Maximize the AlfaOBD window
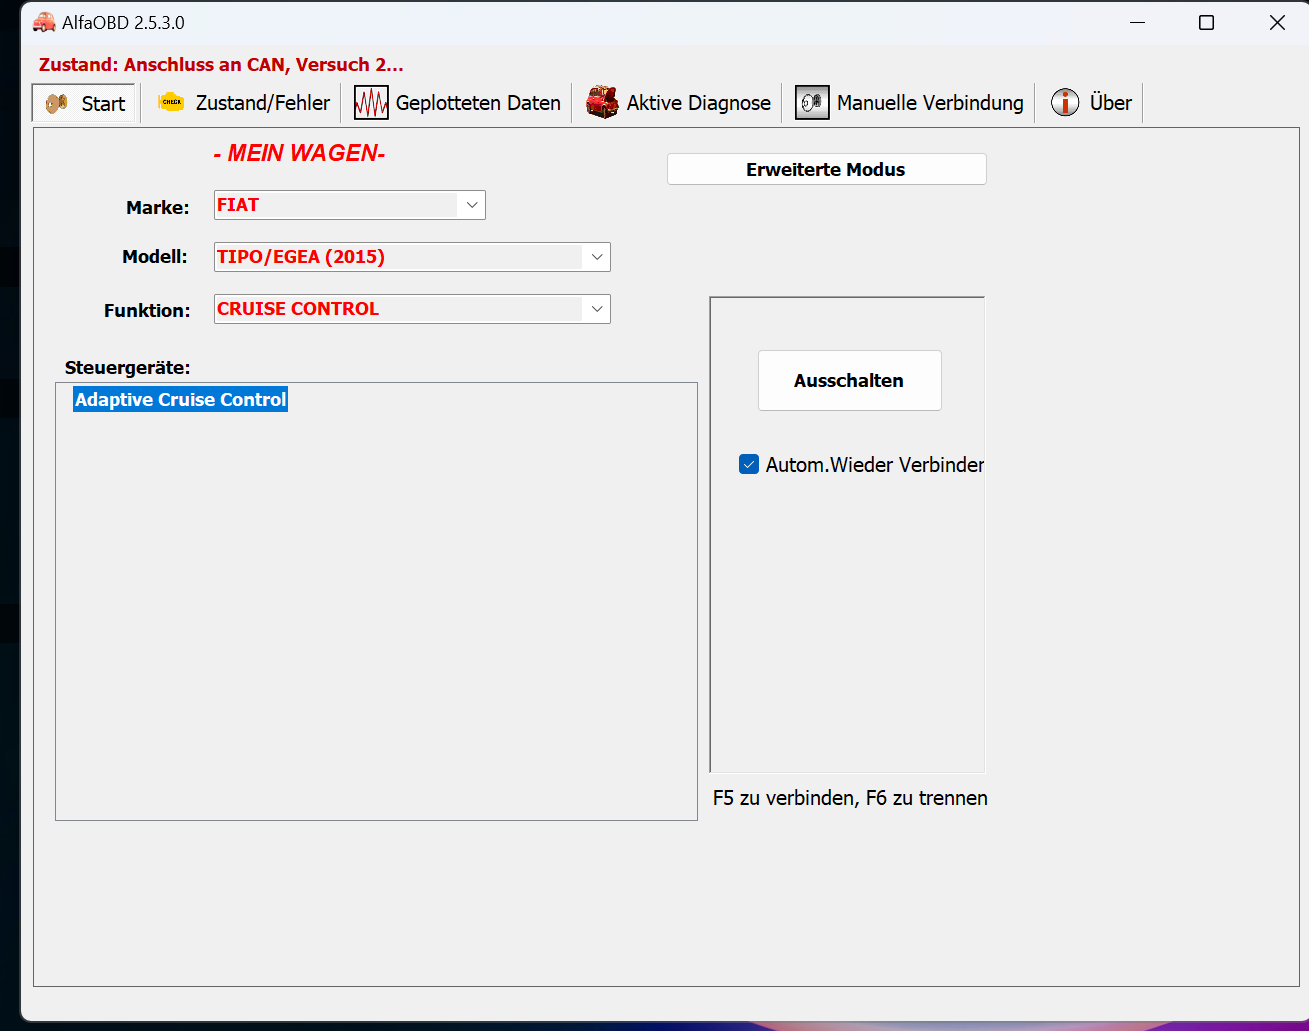Screen dimensions: 1309x1031 [x=1206, y=22]
